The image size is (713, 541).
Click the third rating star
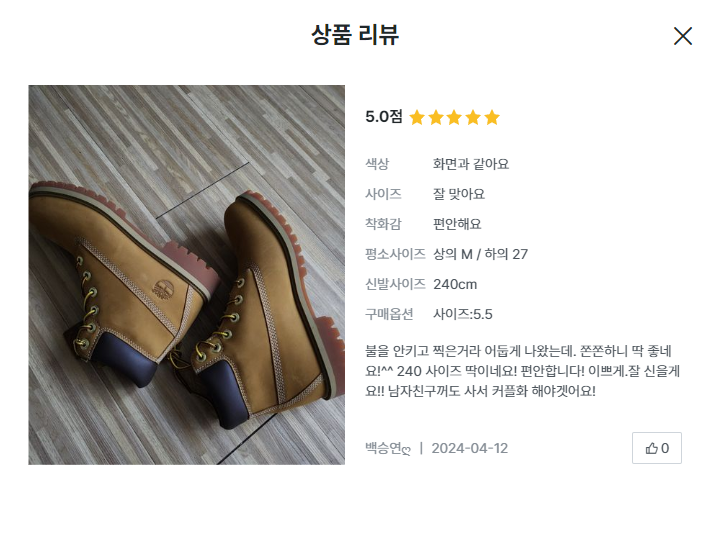[454, 117]
